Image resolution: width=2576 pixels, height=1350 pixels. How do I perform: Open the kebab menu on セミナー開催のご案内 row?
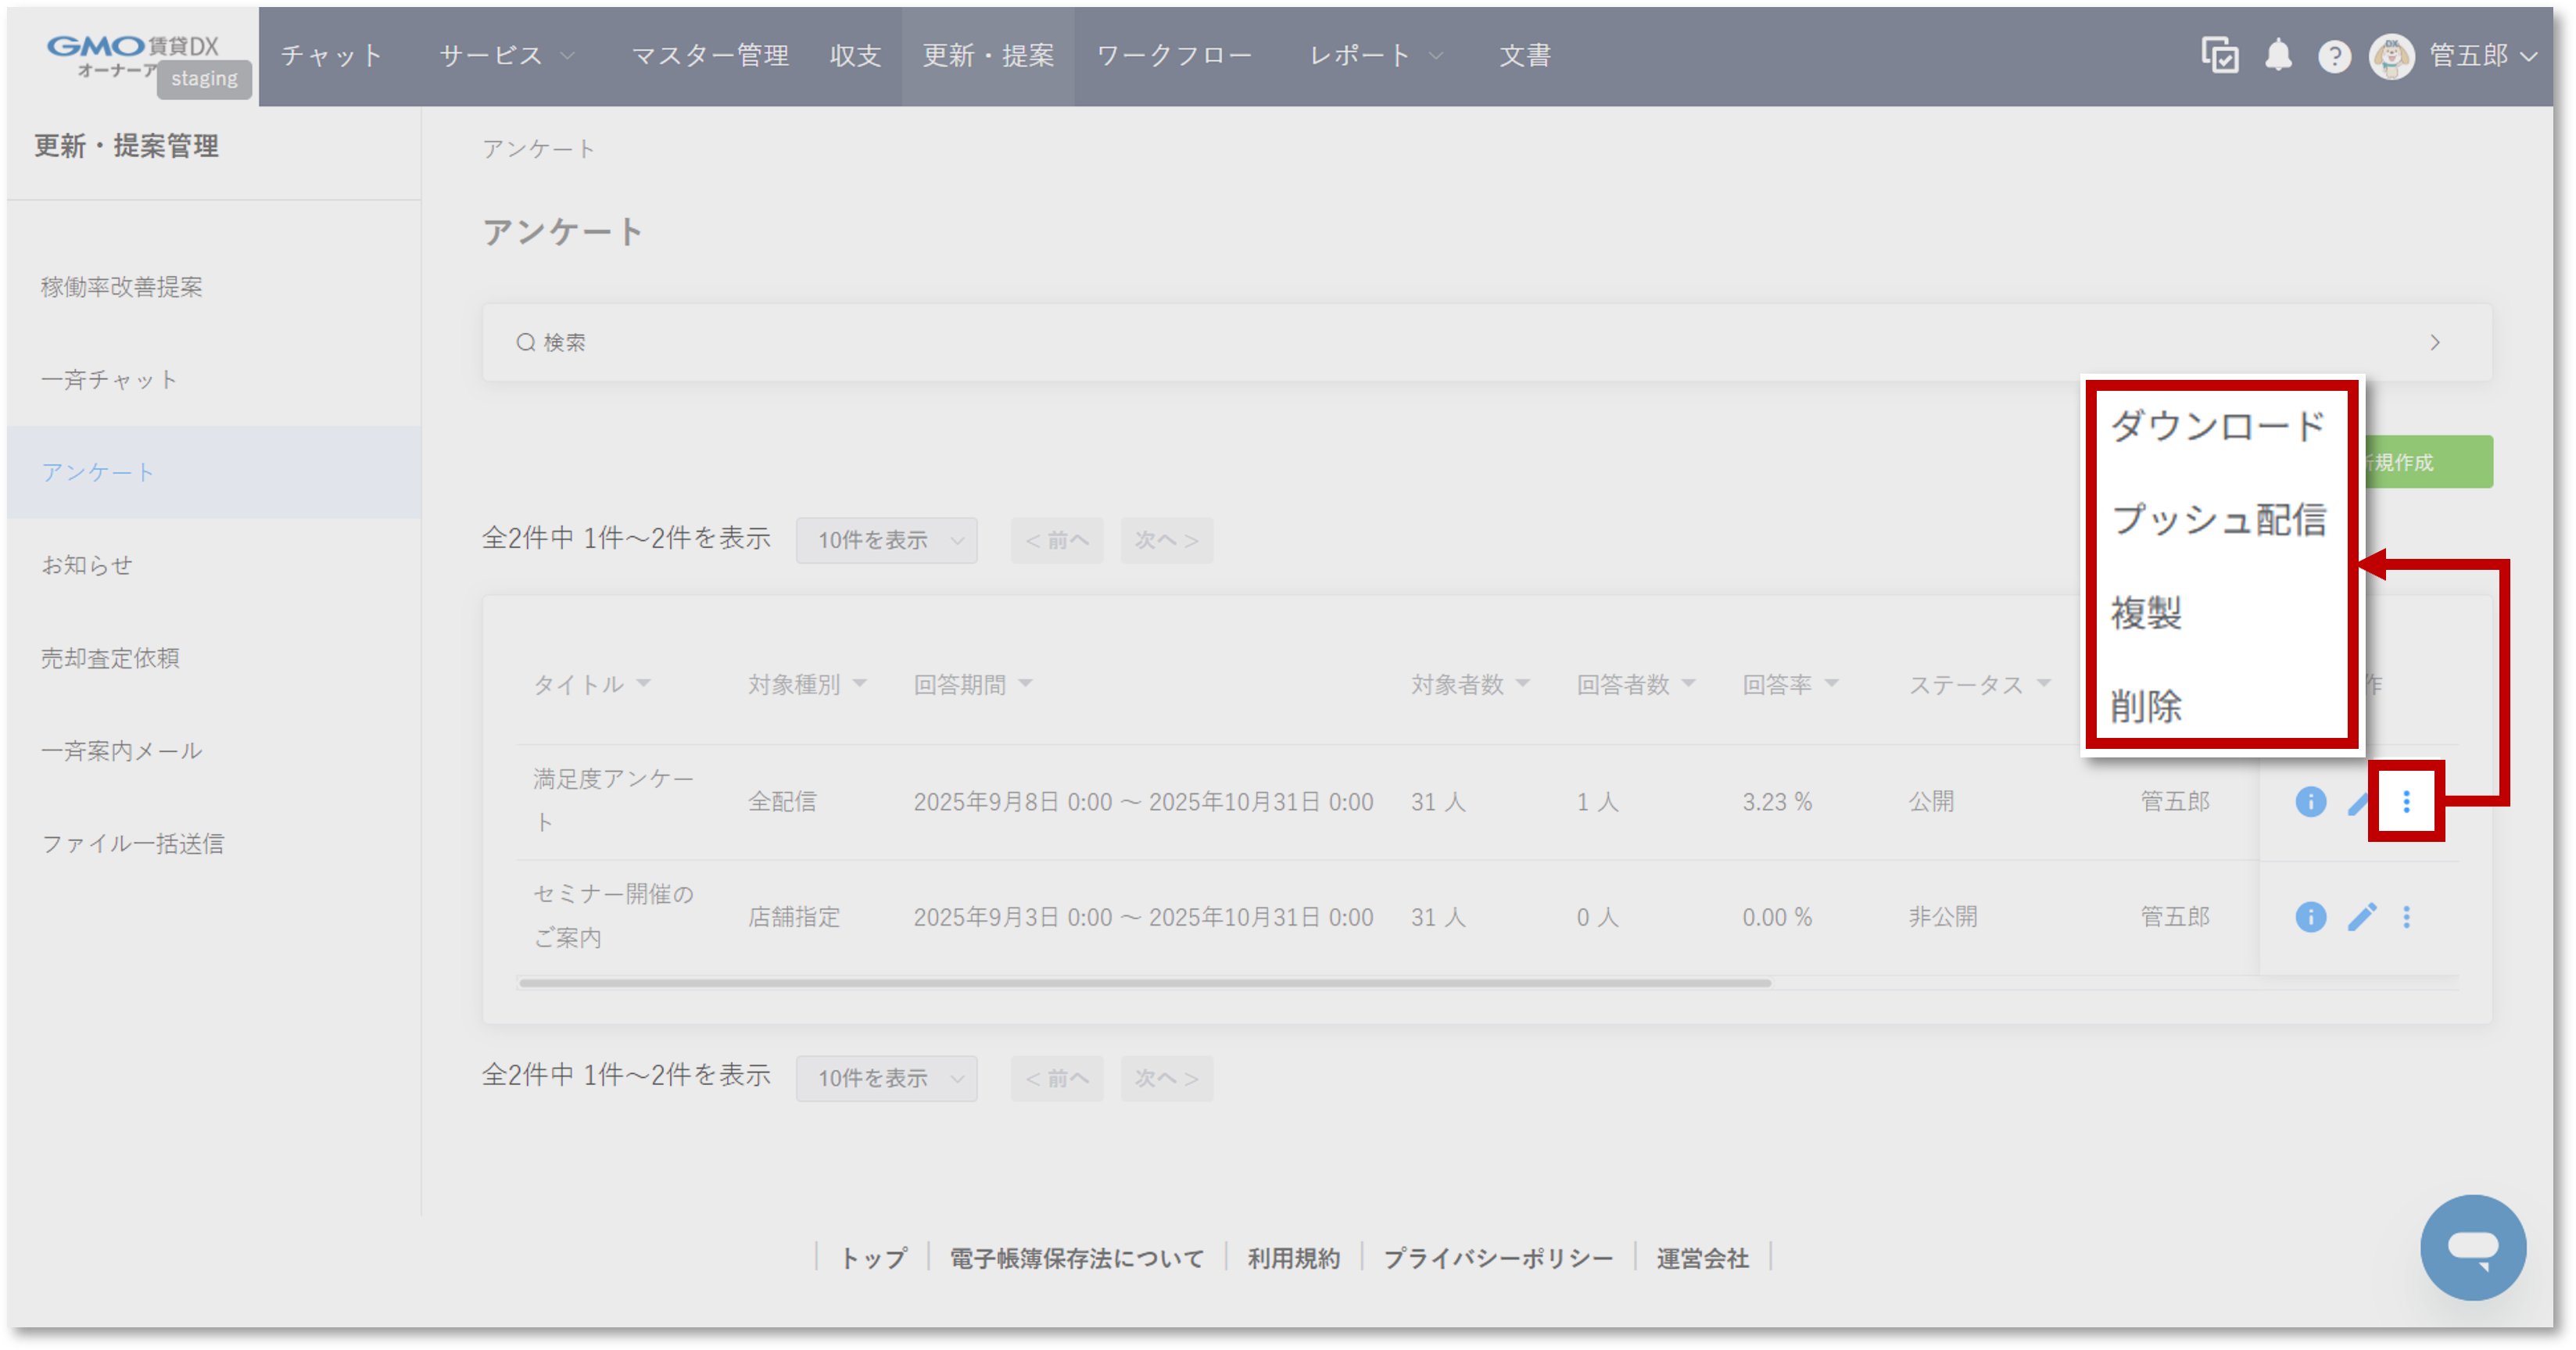(x=2406, y=917)
